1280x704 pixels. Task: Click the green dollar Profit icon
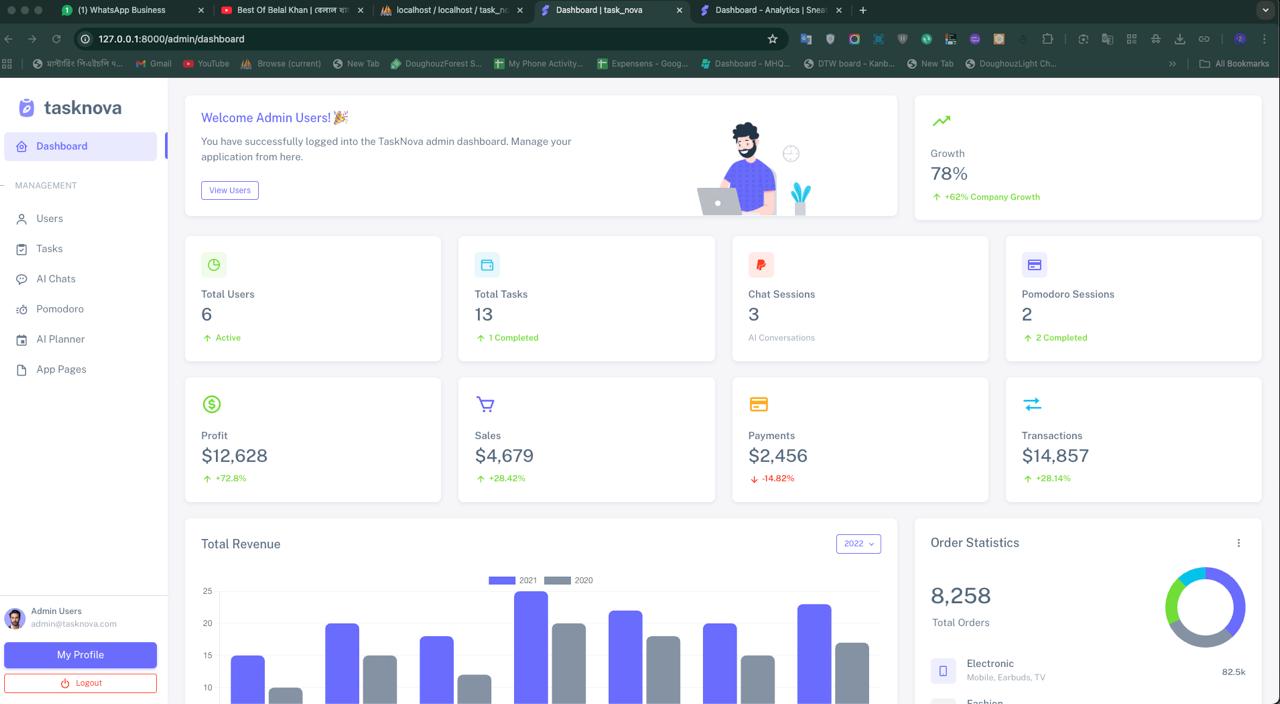211,404
